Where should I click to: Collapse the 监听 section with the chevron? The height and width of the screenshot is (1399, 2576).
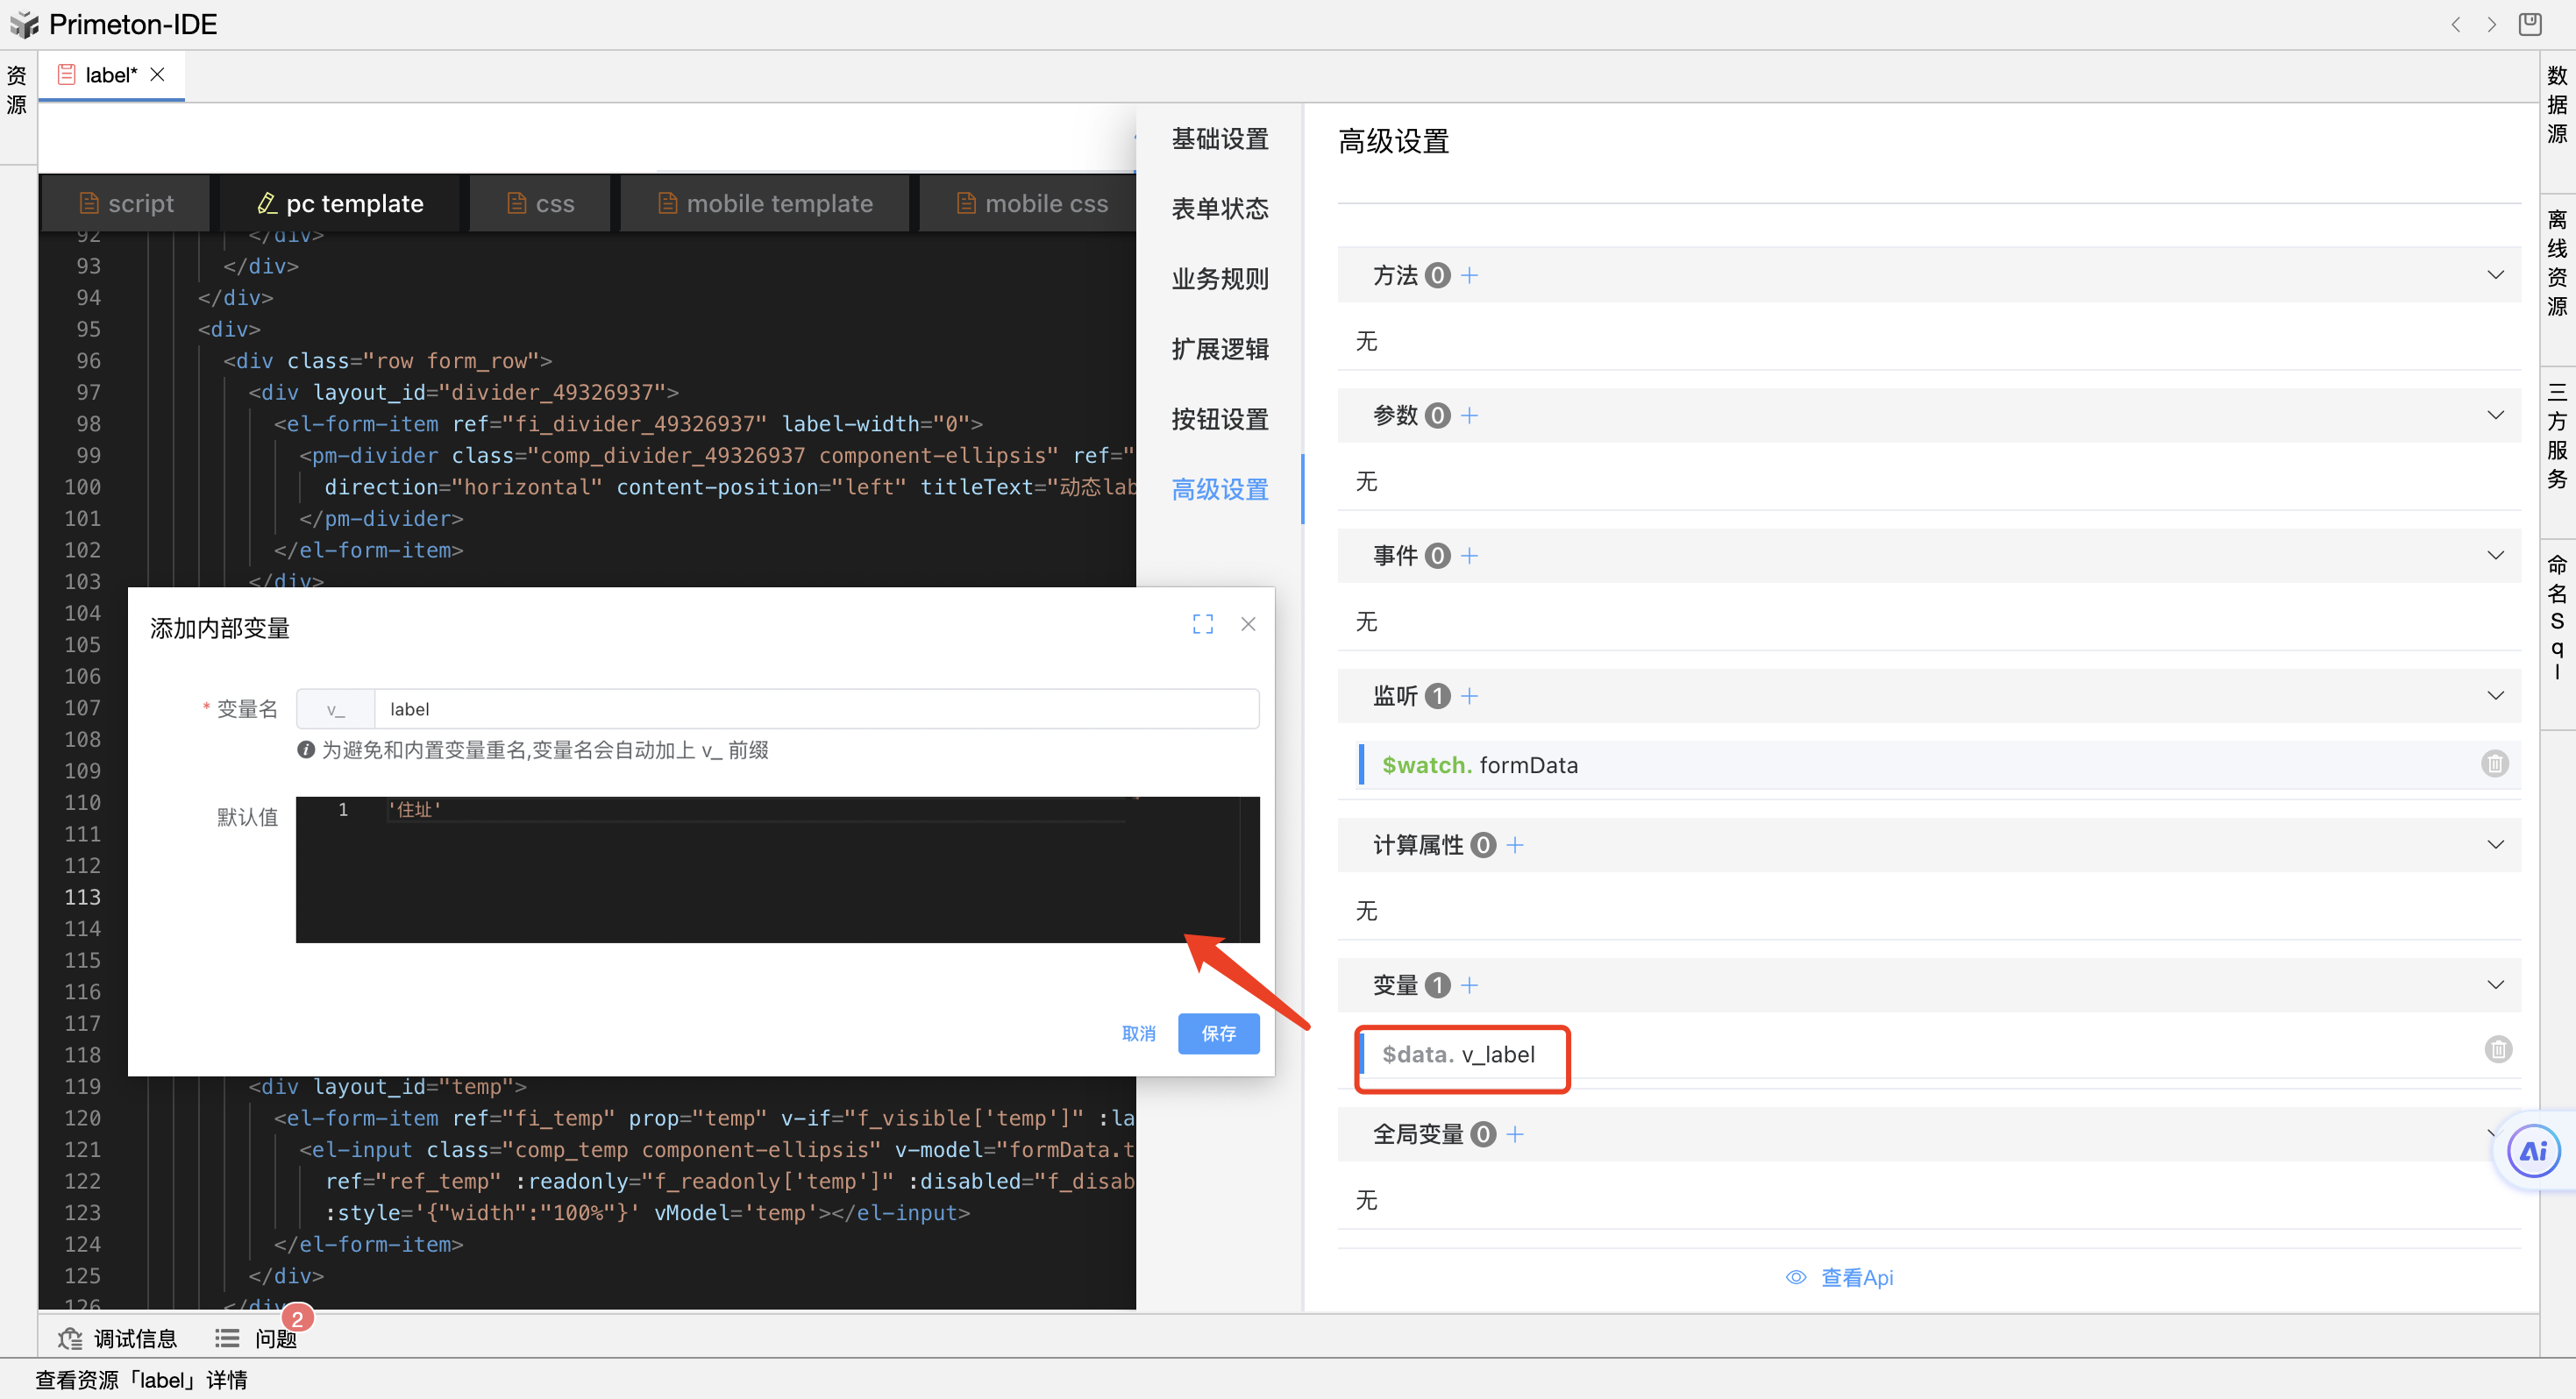(2495, 695)
